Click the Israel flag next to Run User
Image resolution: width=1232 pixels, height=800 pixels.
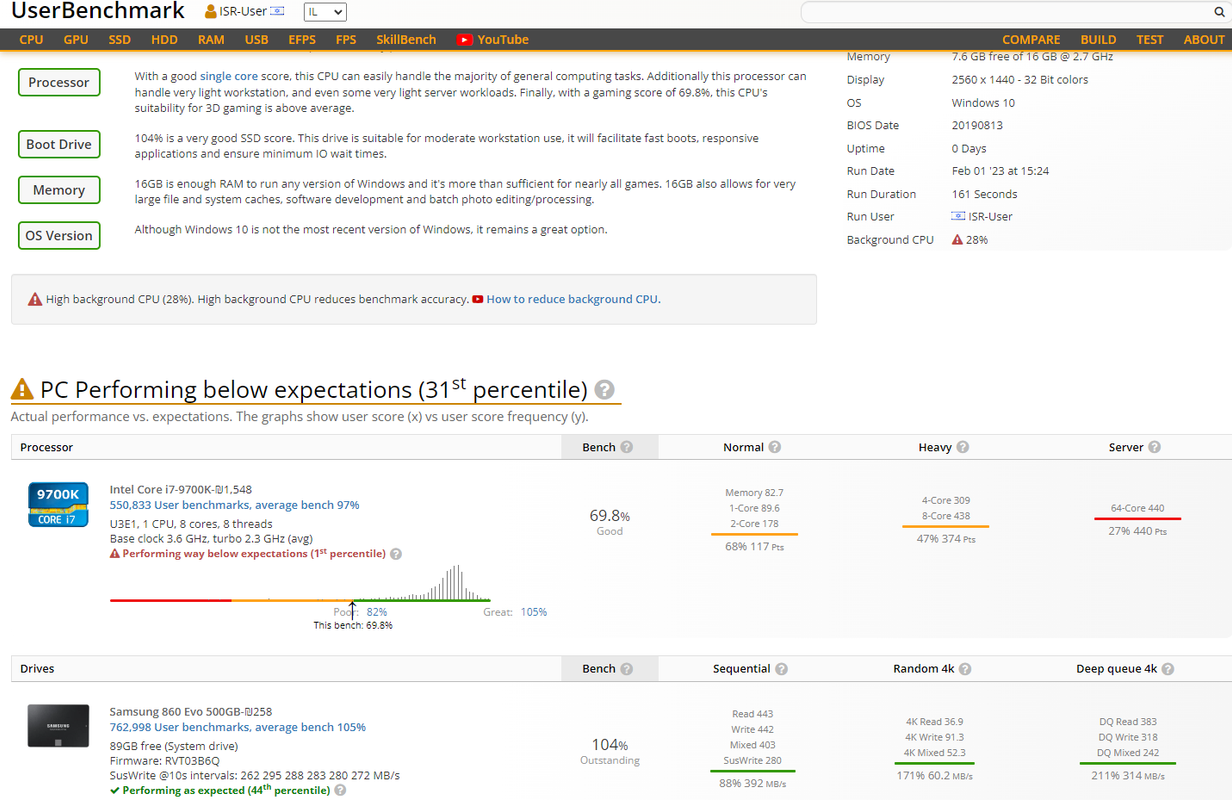(958, 217)
